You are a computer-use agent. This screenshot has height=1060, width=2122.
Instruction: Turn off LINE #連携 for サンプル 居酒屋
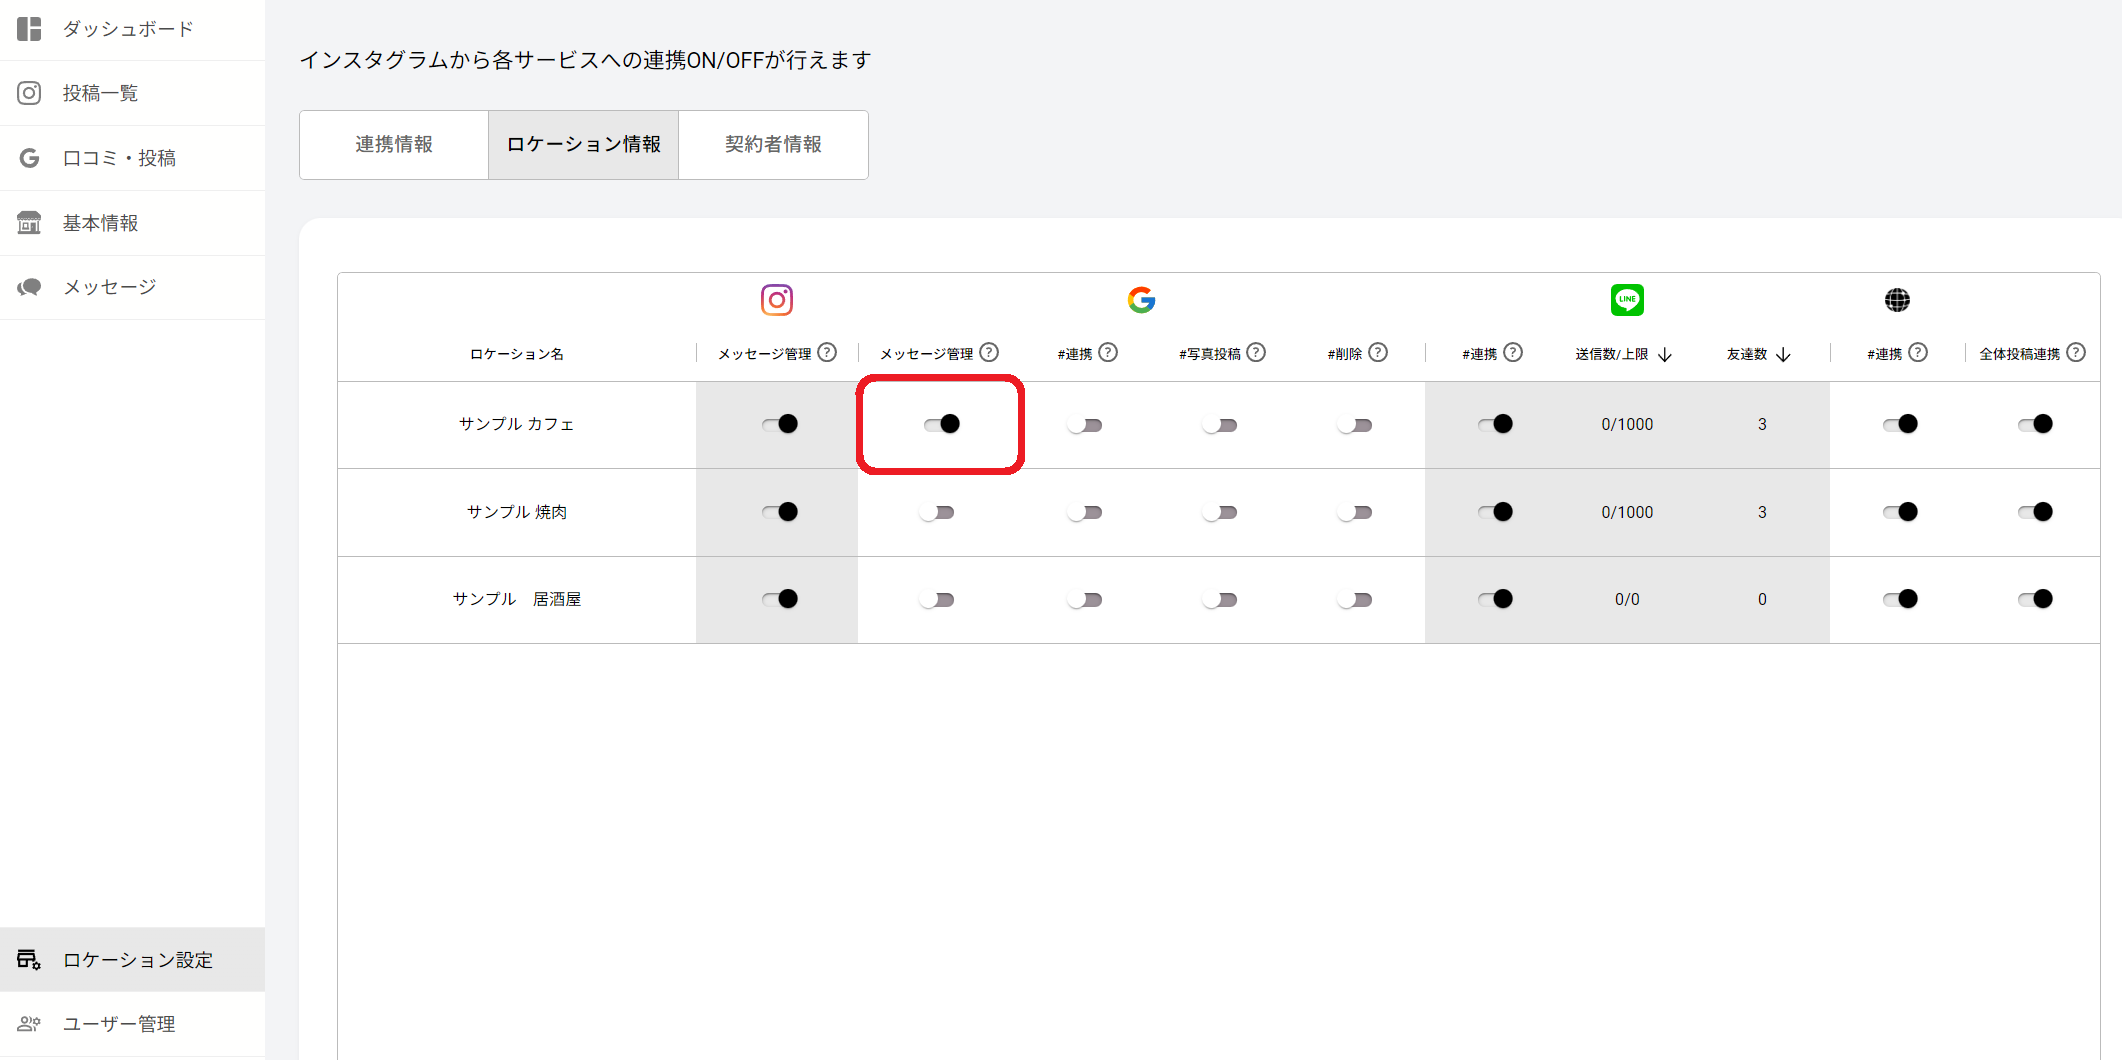1495,599
